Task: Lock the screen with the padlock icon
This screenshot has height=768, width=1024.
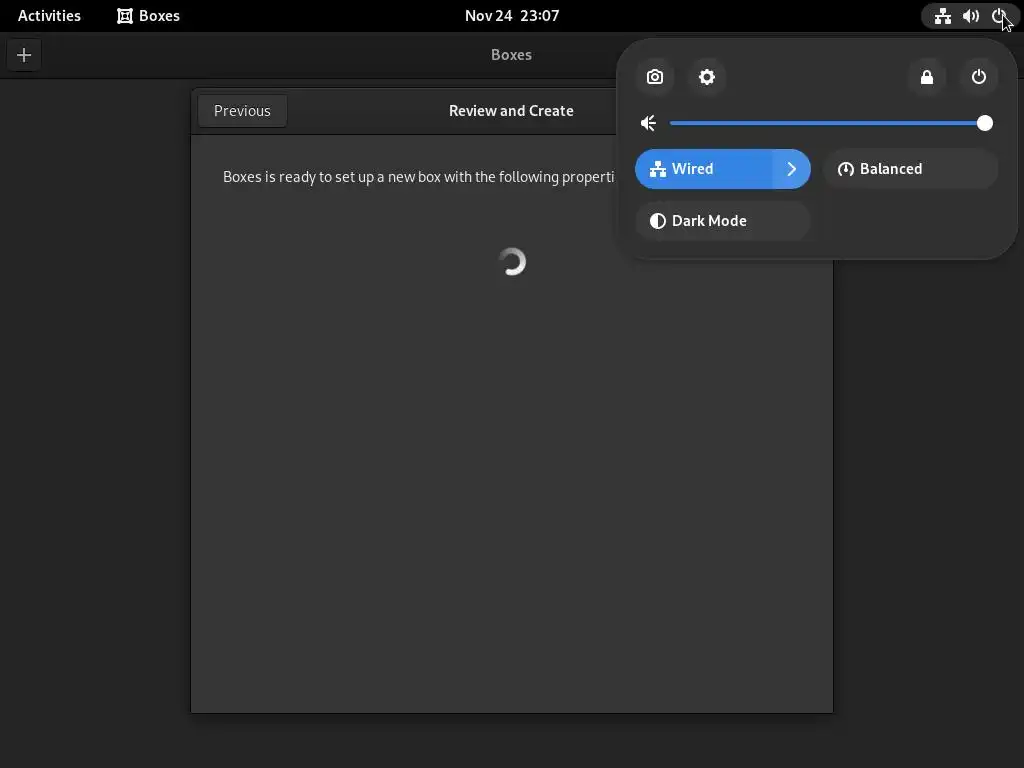Action: (x=927, y=77)
